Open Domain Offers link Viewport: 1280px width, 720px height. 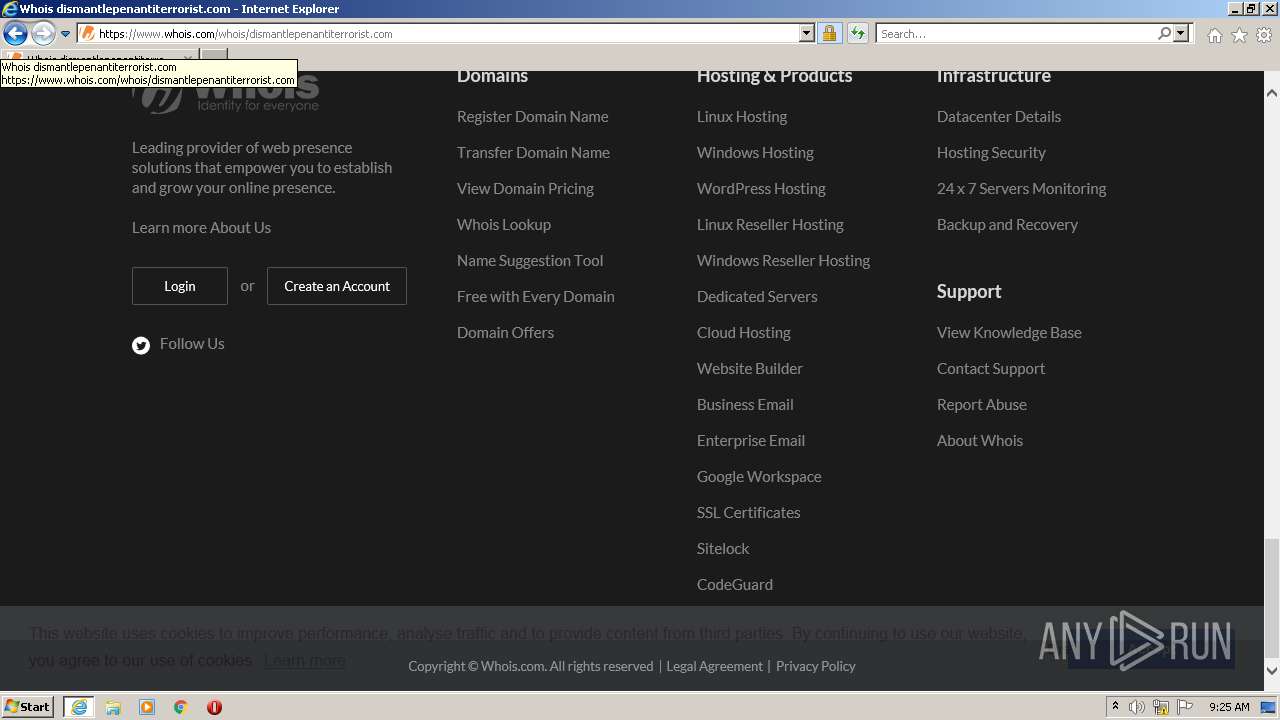505,333
